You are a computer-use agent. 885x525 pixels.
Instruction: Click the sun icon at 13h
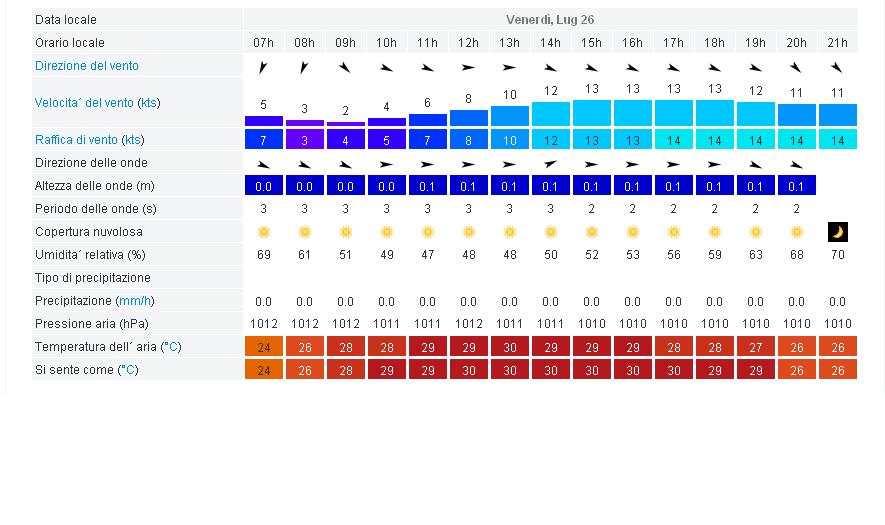510,232
